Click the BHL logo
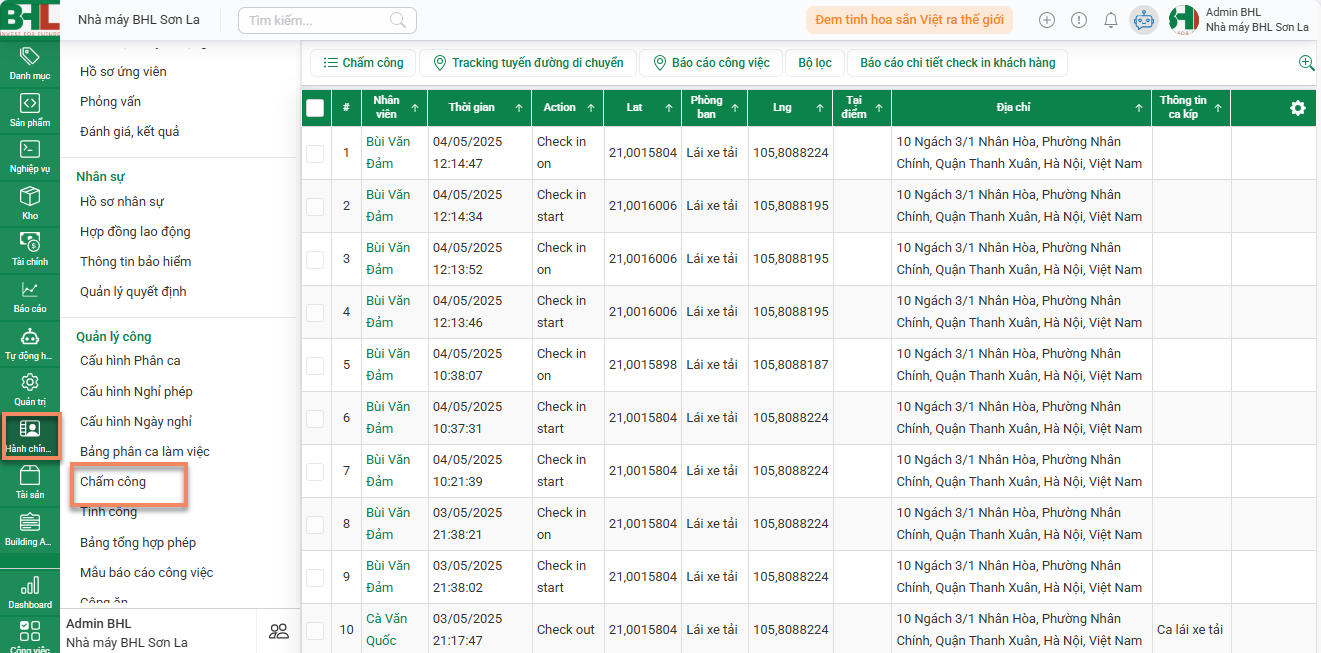The height and width of the screenshot is (653, 1321). click(x=30, y=19)
